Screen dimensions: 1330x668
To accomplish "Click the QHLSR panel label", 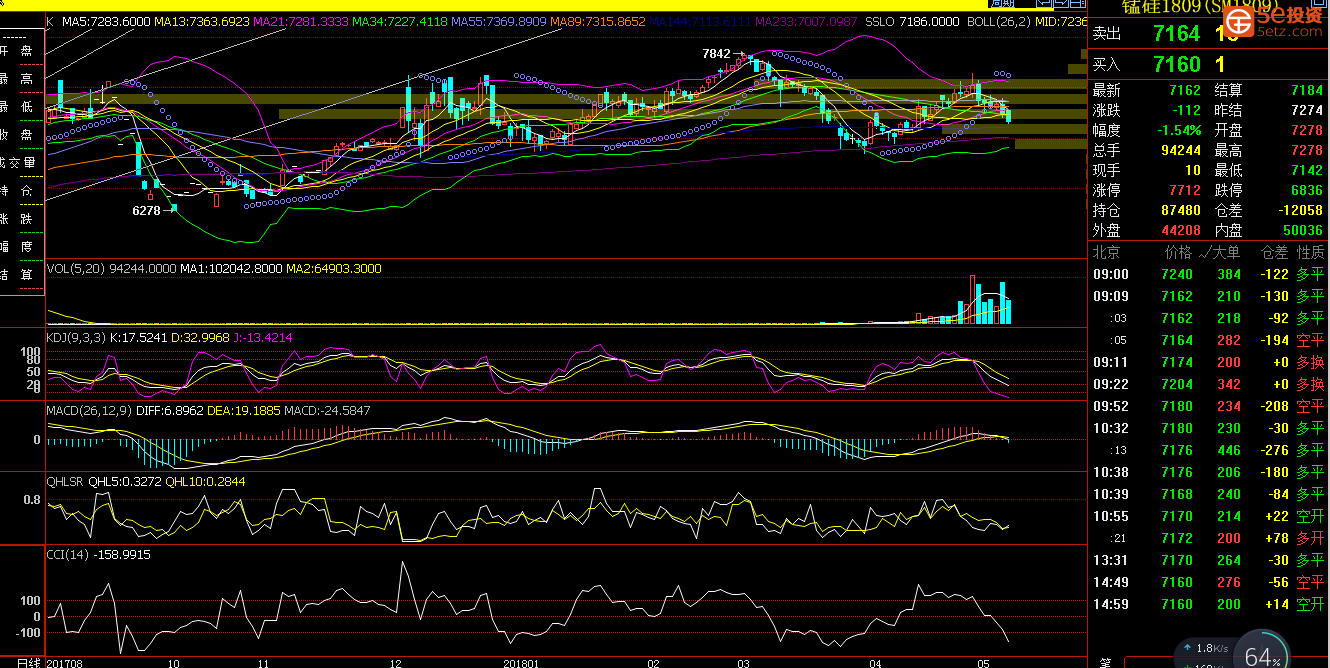I will pos(66,481).
